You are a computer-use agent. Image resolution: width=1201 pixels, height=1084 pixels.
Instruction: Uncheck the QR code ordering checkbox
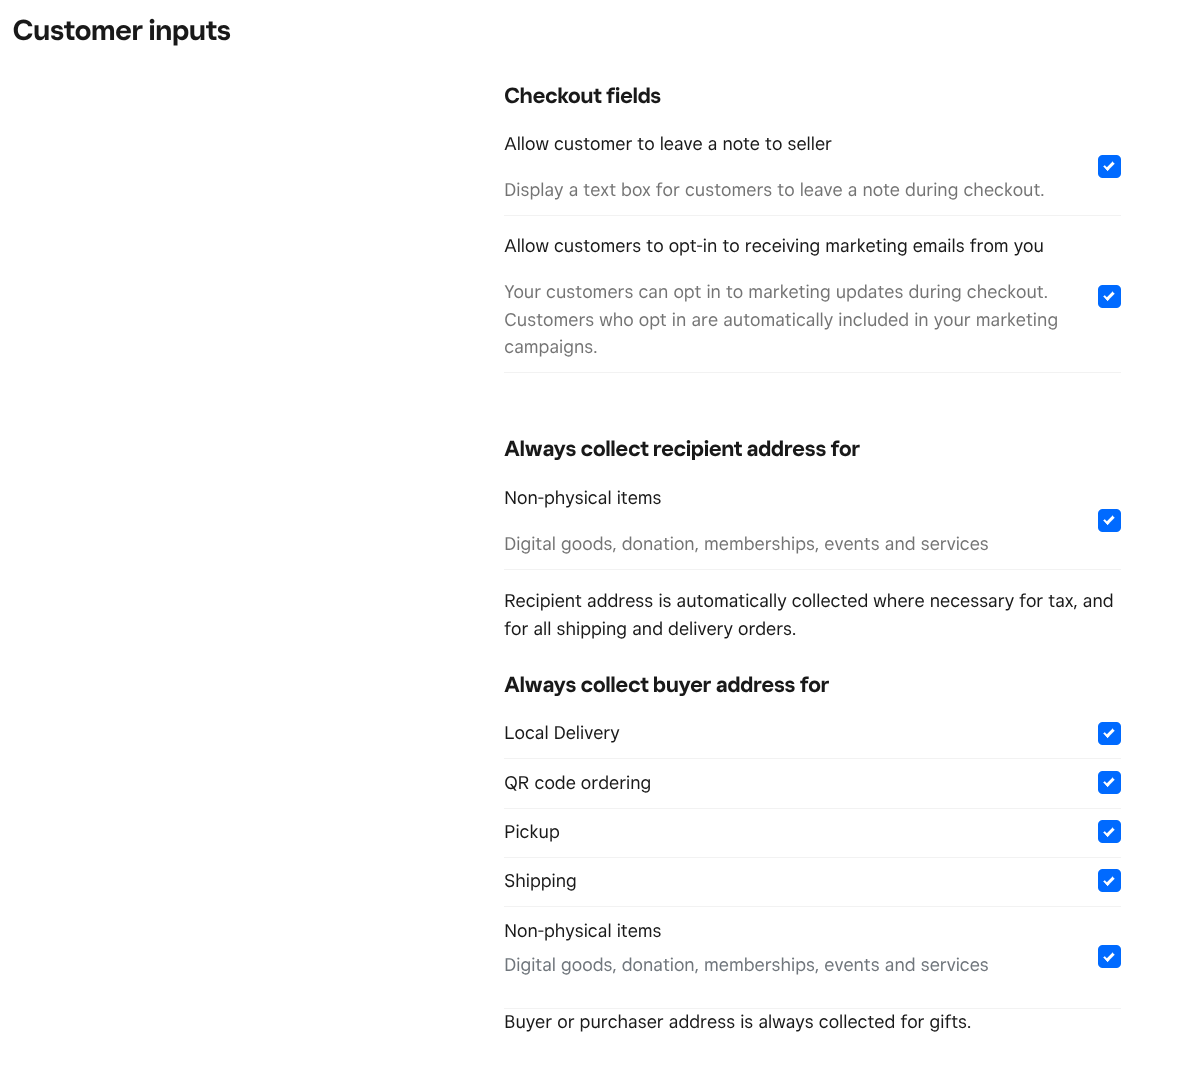click(x=1109, y=783)
